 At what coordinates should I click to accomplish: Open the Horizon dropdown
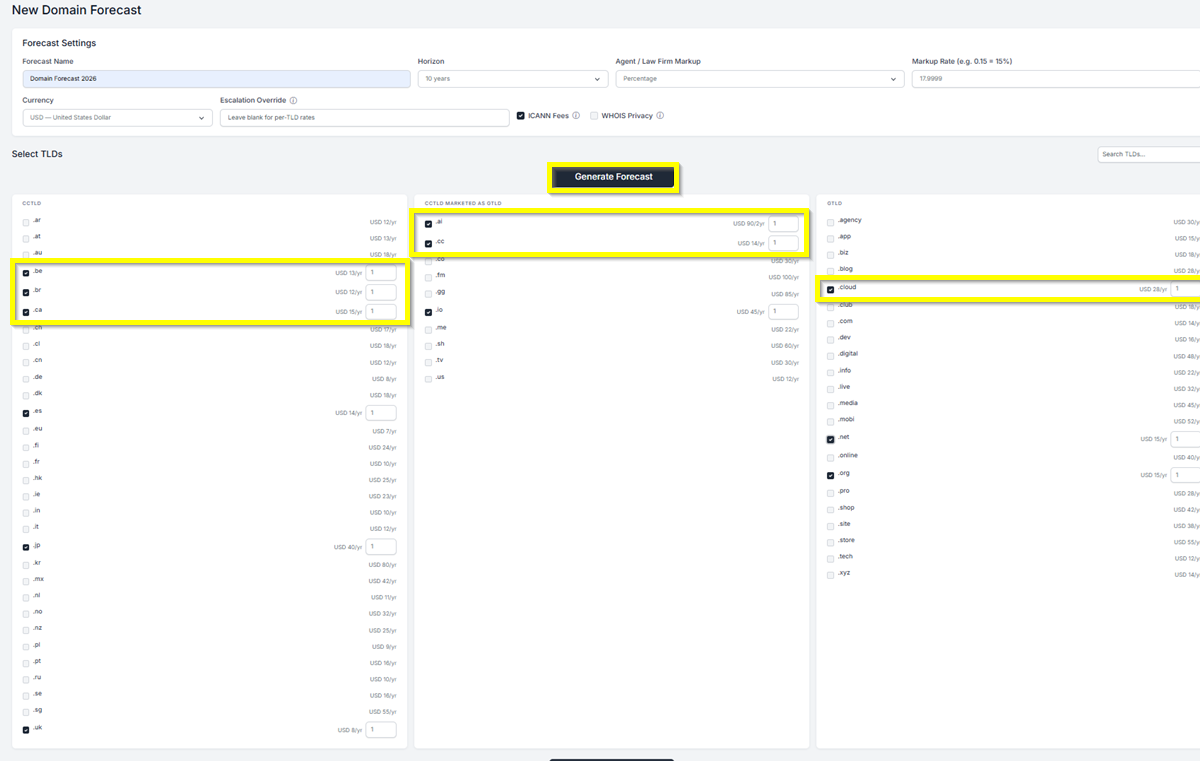coord(513,79)
